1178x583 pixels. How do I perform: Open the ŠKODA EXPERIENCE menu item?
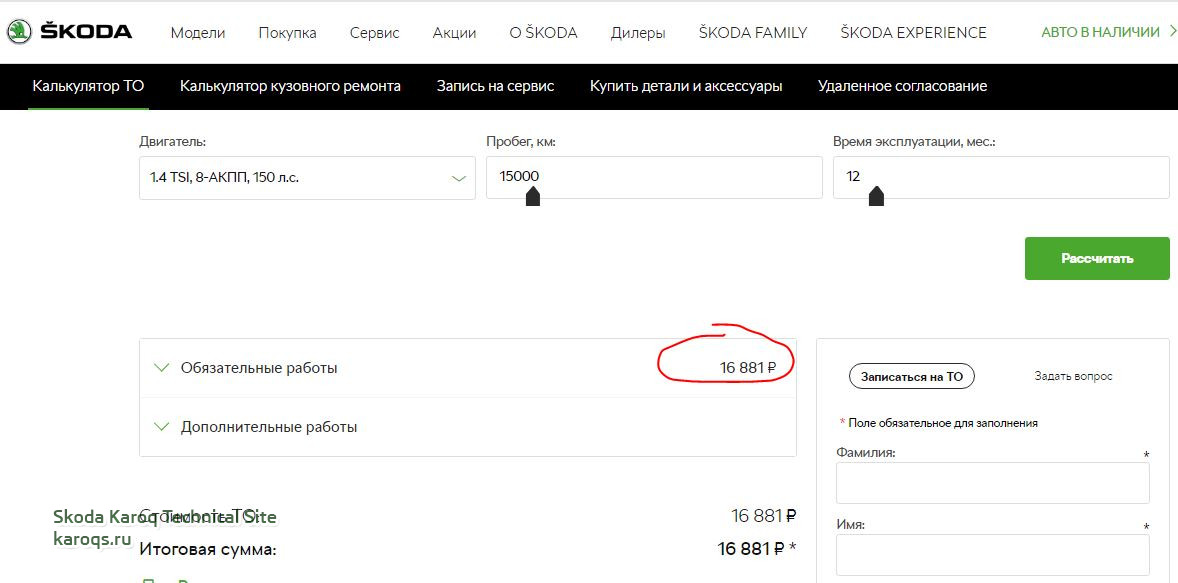tap(914, 33)
